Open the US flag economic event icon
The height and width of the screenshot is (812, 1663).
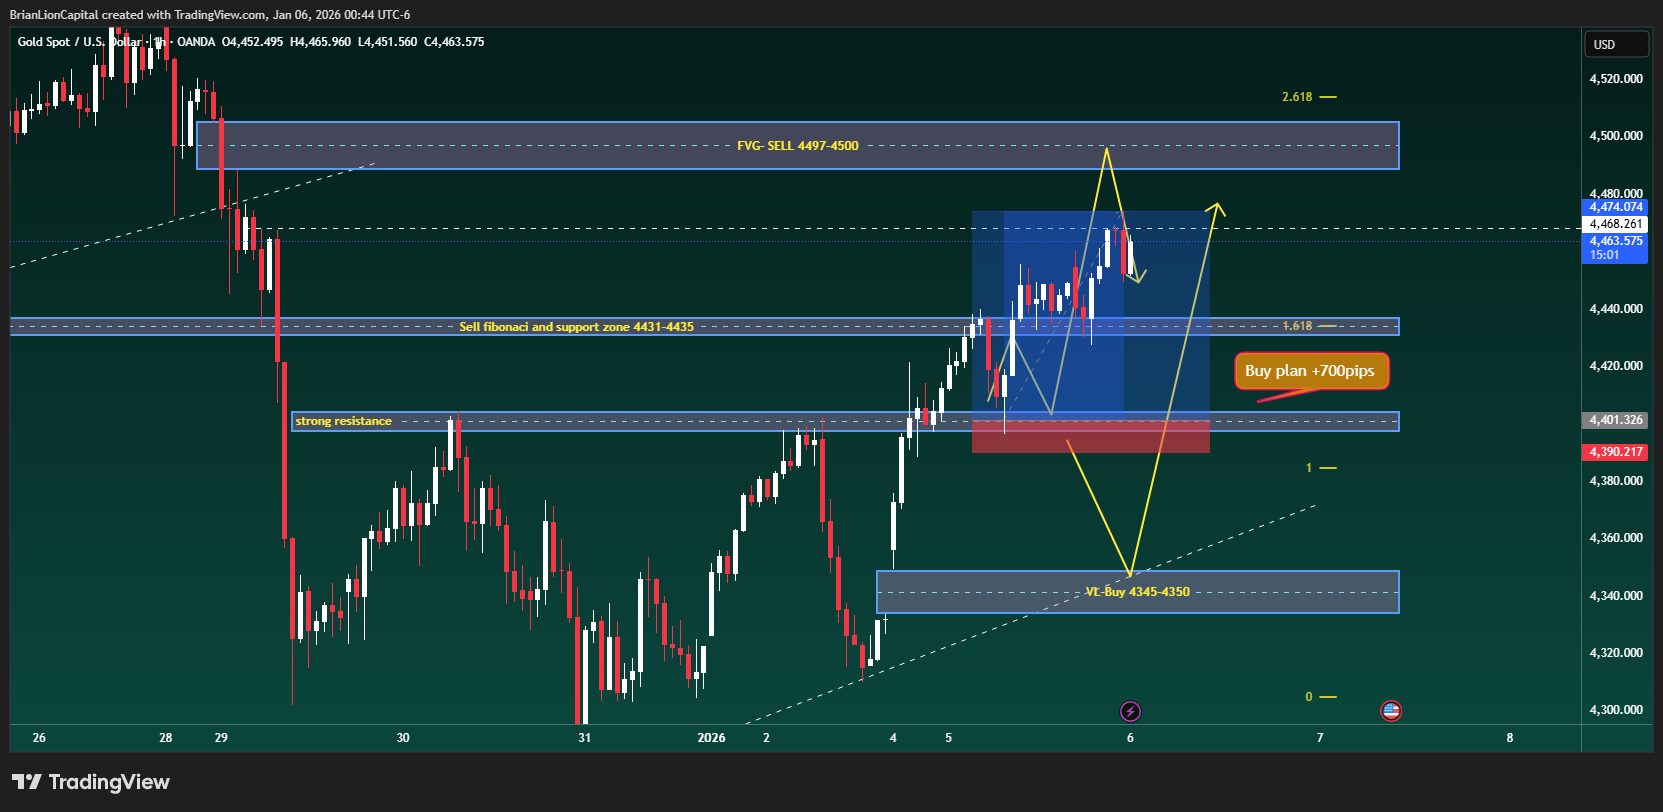[1390, 711]
